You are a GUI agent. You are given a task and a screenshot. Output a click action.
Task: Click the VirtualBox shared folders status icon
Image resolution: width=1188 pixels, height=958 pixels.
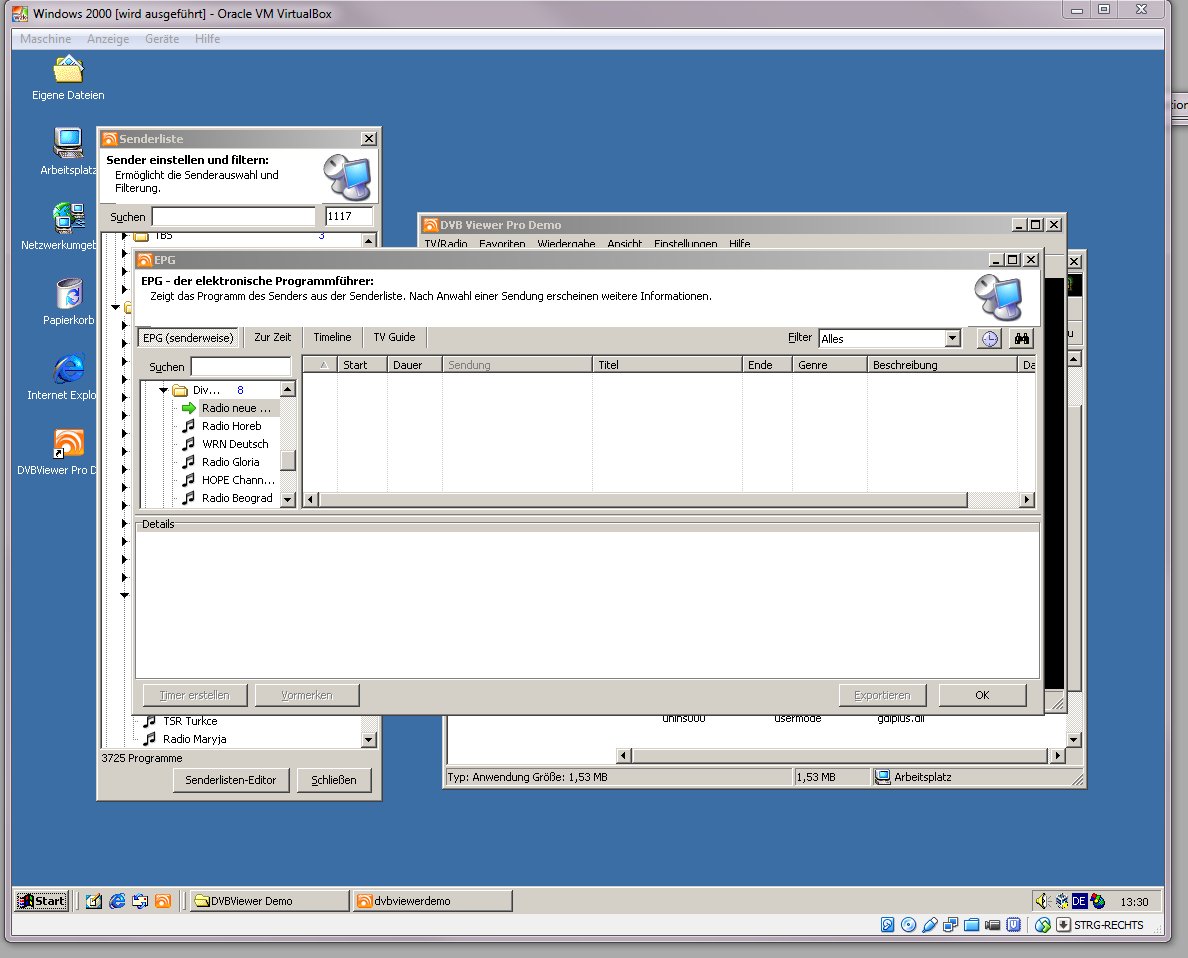[x=971, y=925]
